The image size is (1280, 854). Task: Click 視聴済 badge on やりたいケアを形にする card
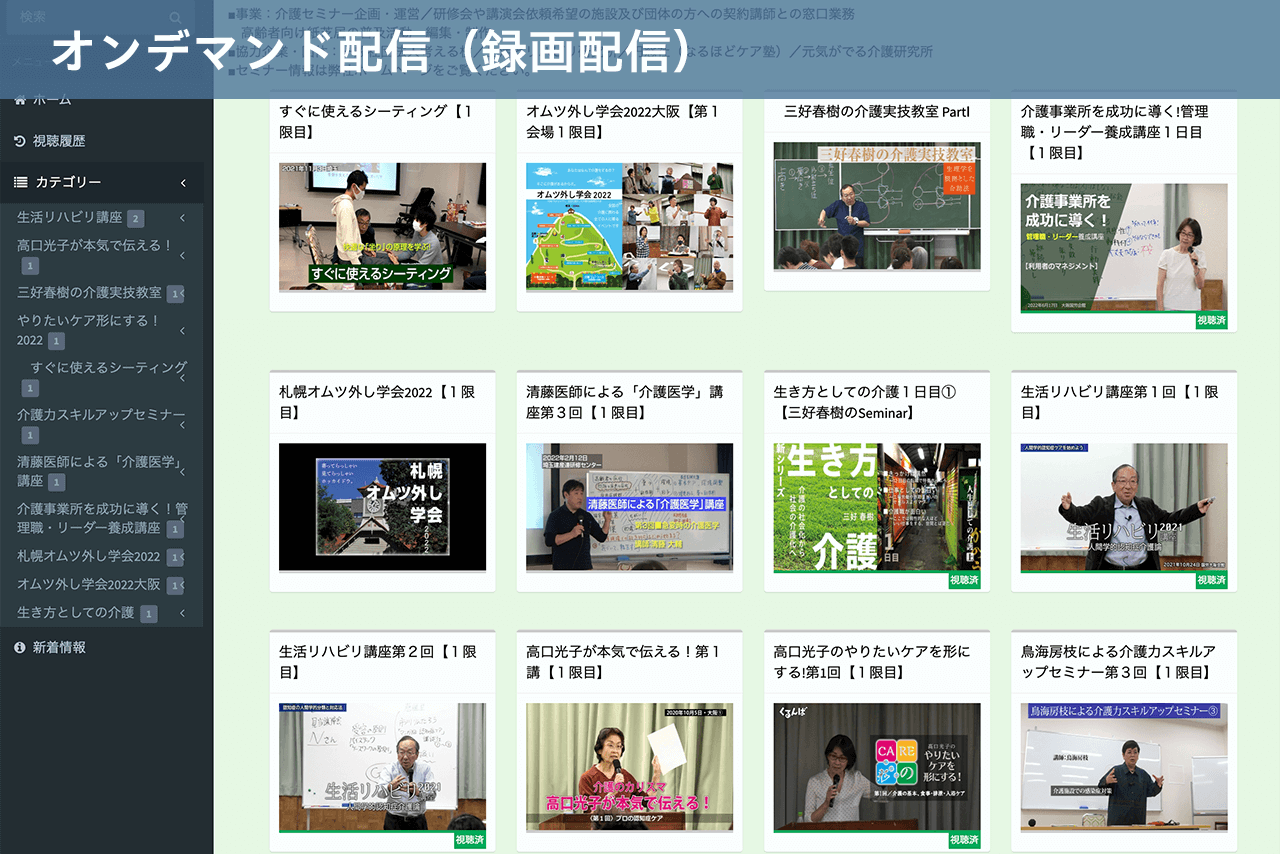pos(965,840)
